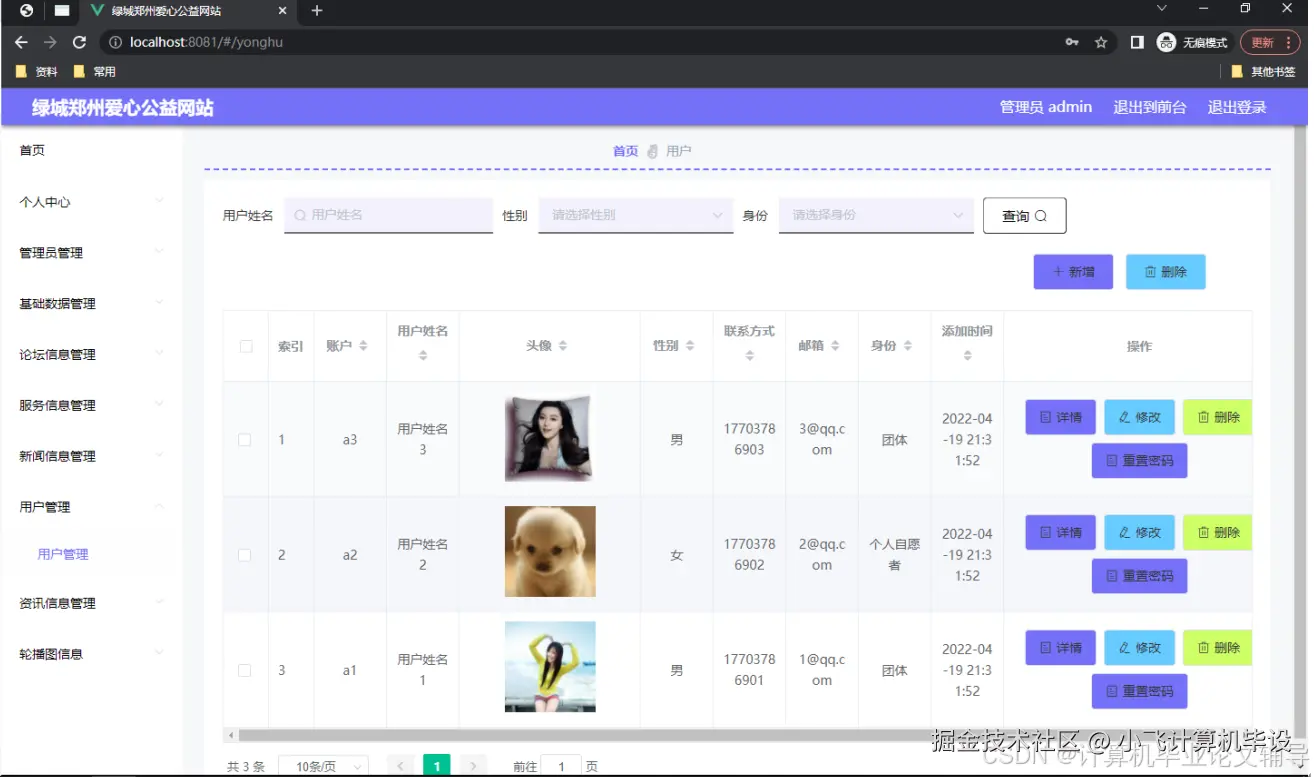Sort table by 身份 column arrows

pos(908,346)
